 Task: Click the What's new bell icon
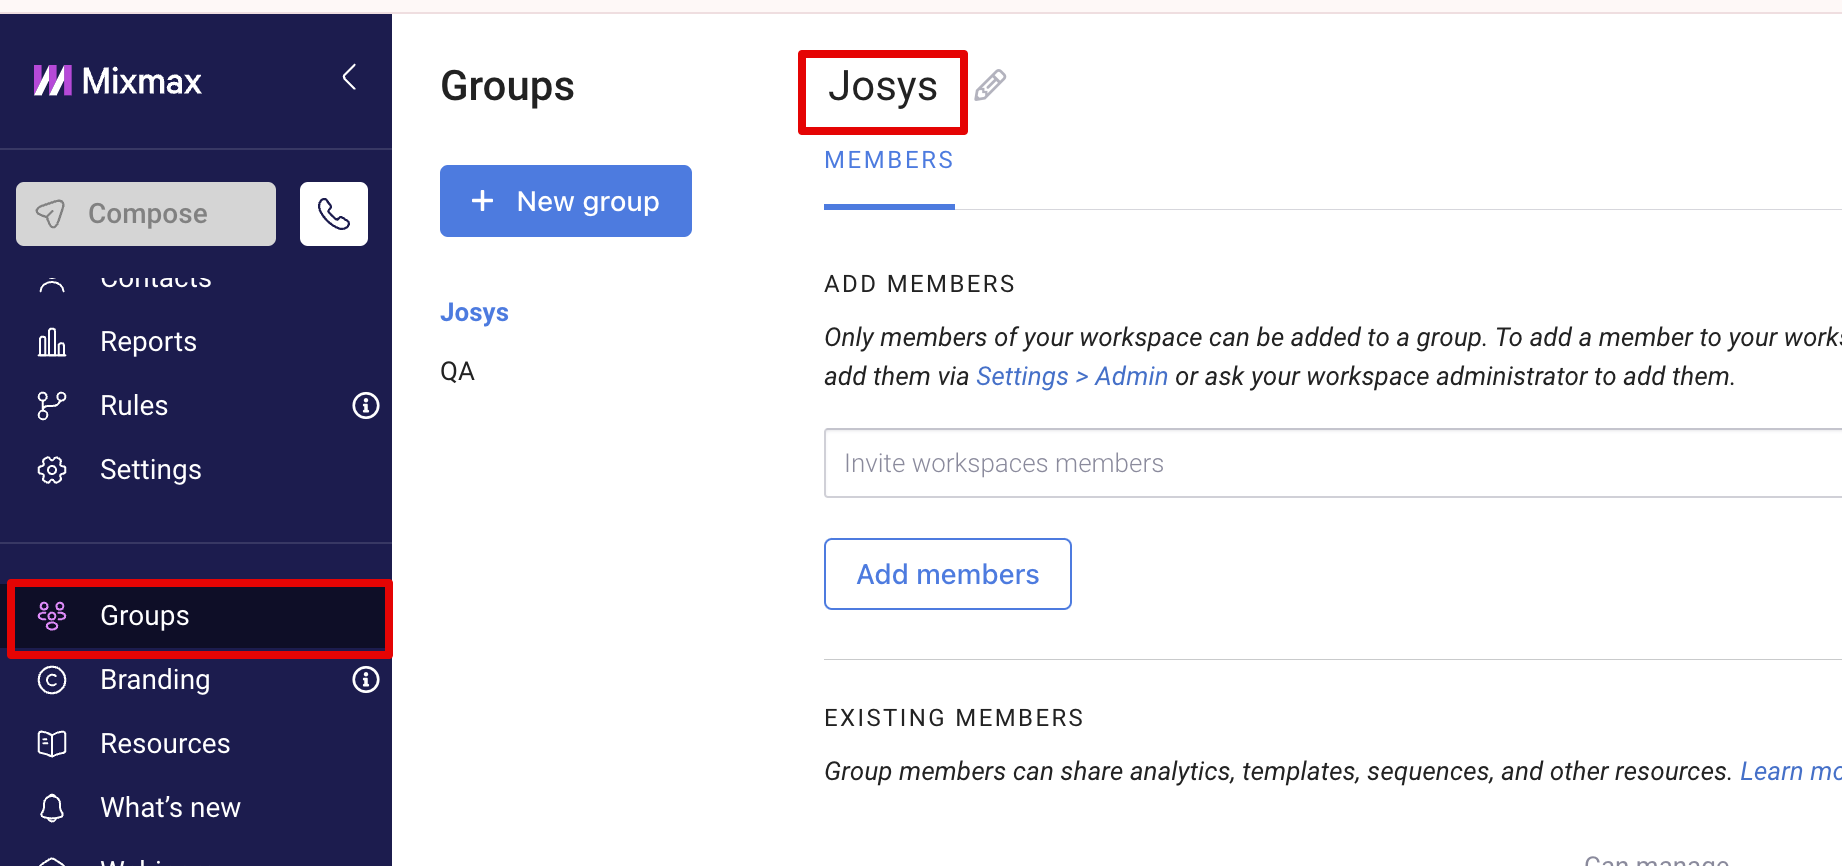(x=52, y=808)
